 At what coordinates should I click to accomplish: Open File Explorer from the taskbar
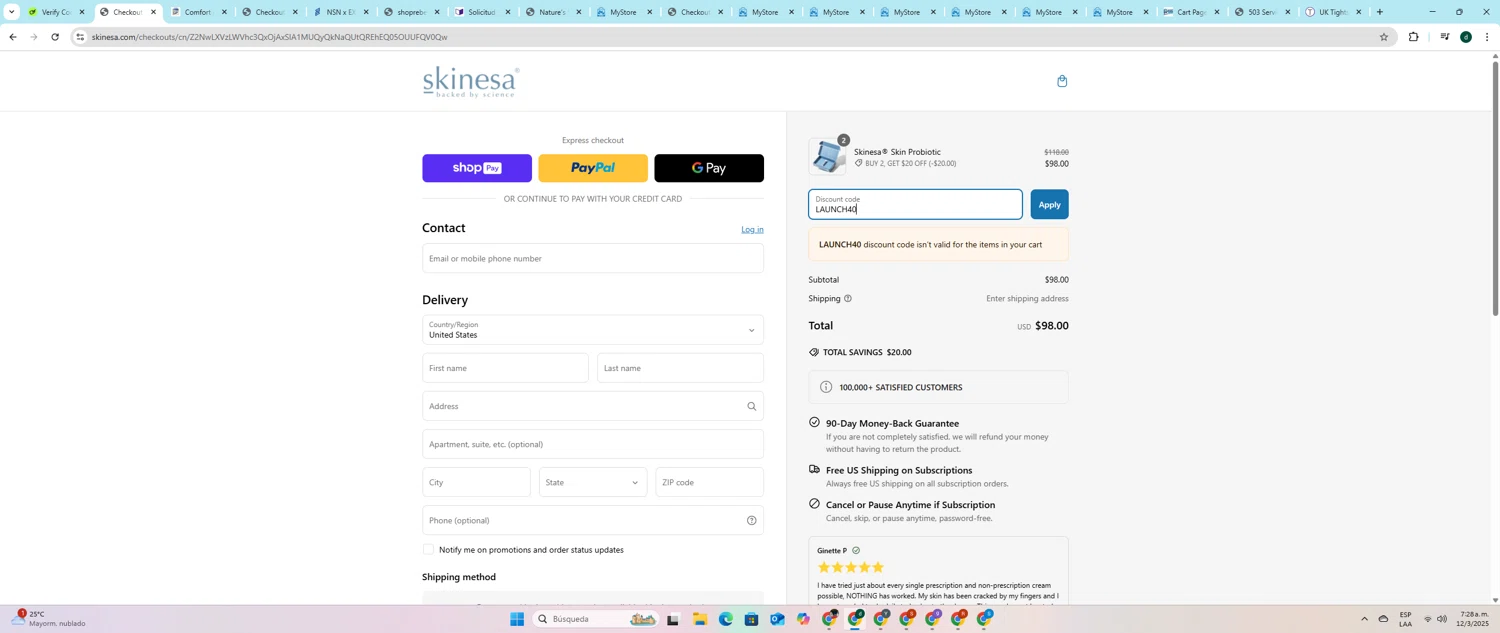coord(699,619)
